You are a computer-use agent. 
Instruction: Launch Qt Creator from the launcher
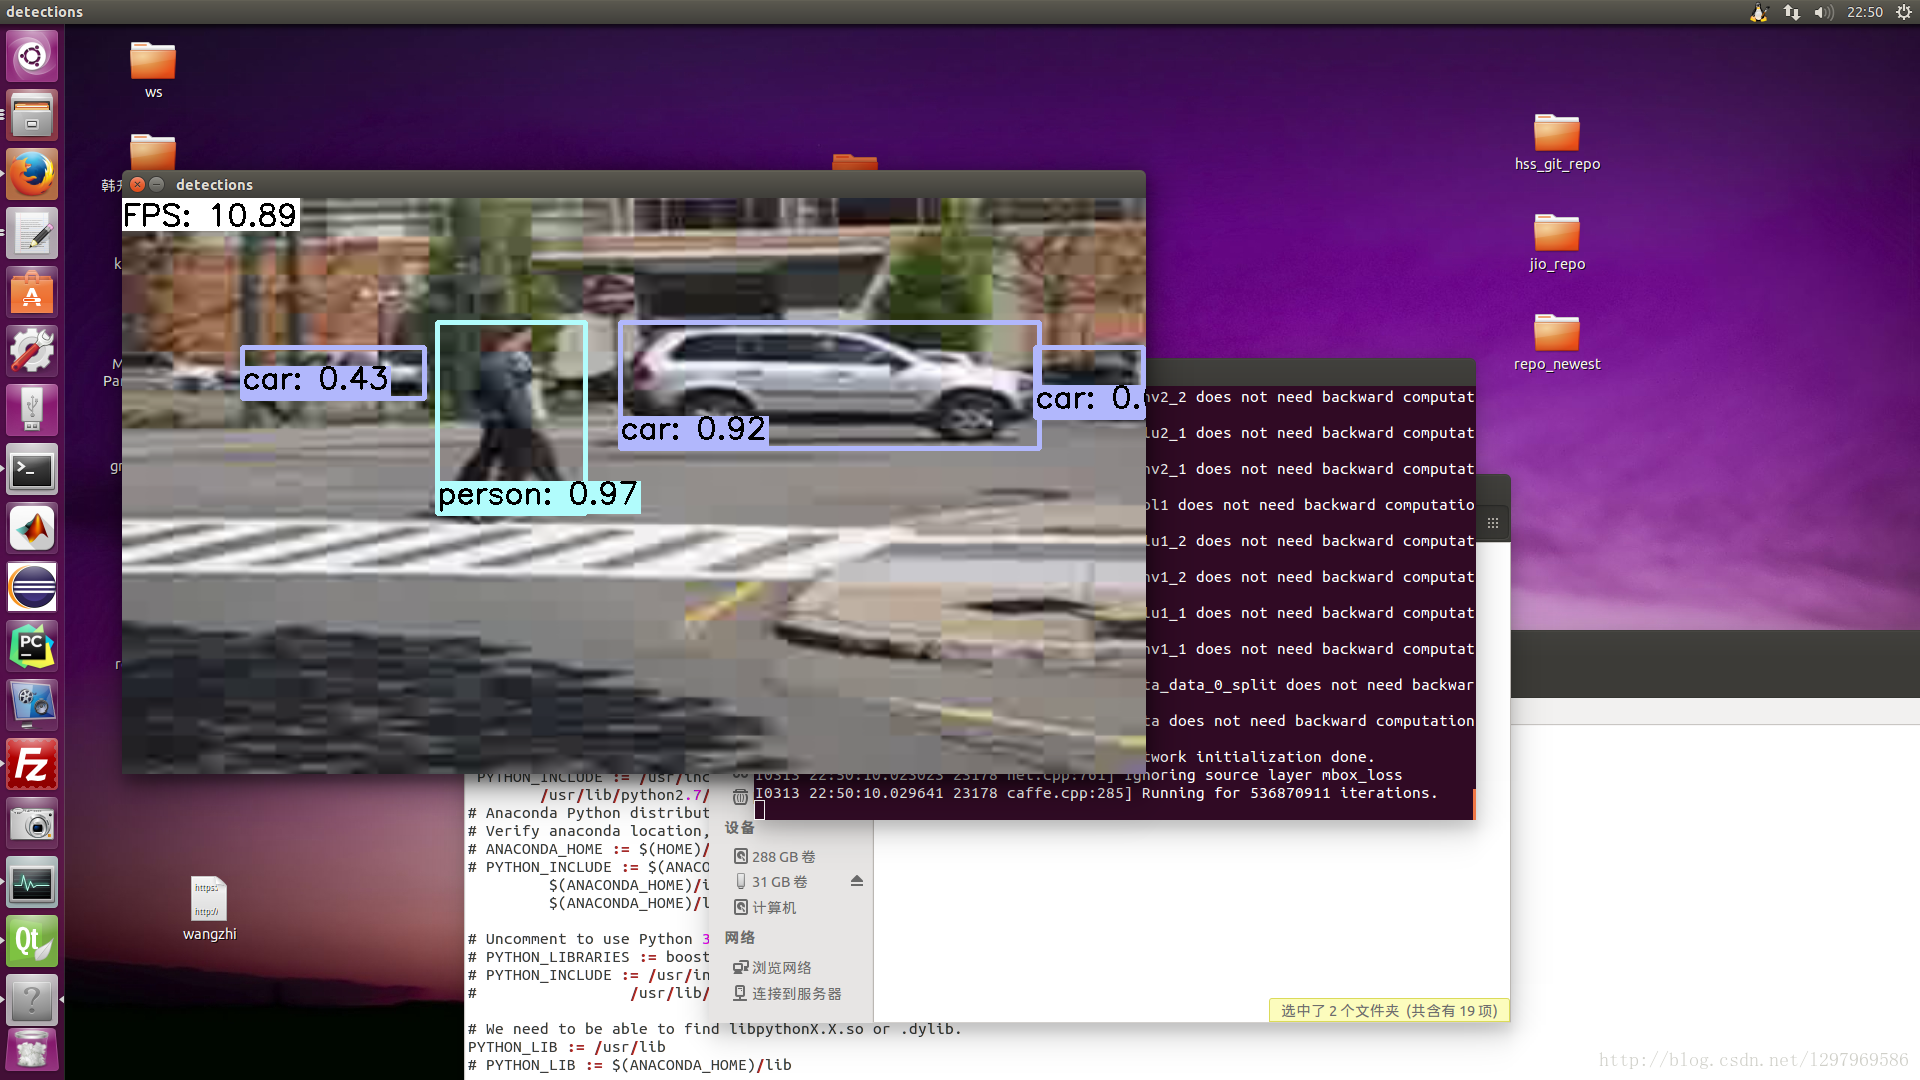32,942
